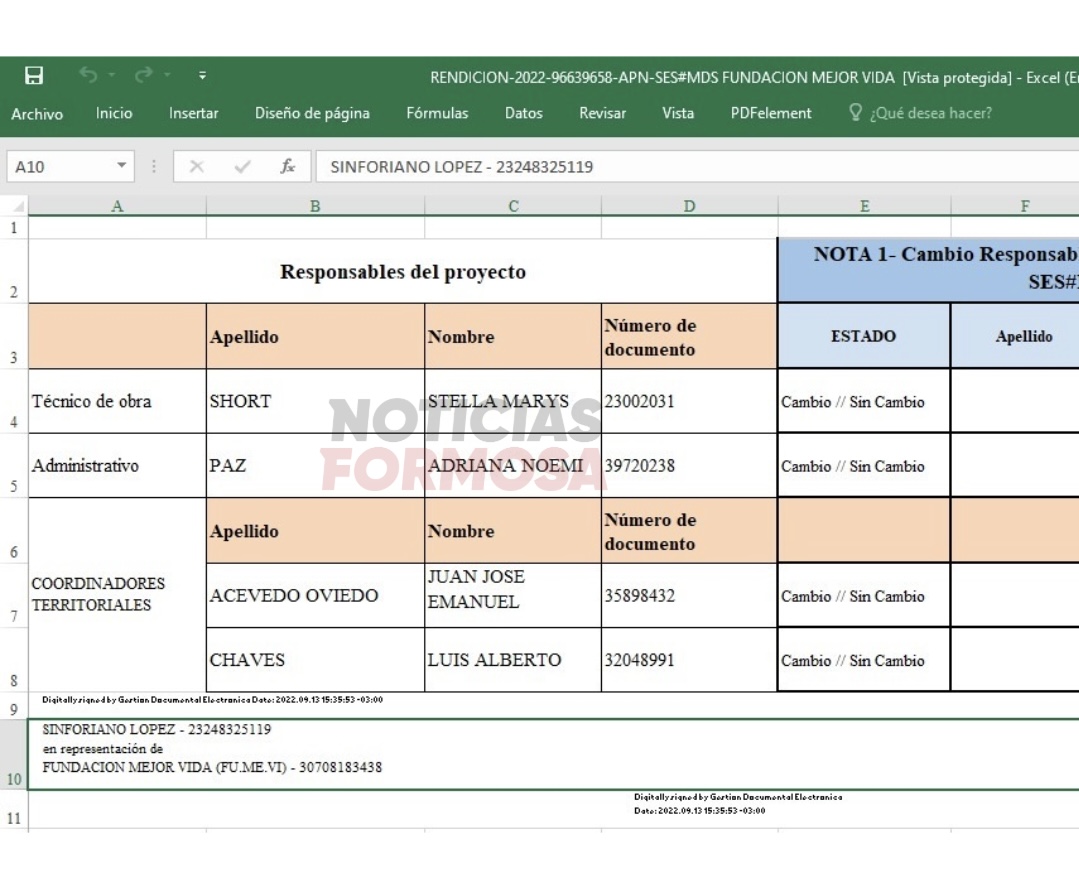Click the 32048991 document number cell
1079x878 pixels.
690,660
